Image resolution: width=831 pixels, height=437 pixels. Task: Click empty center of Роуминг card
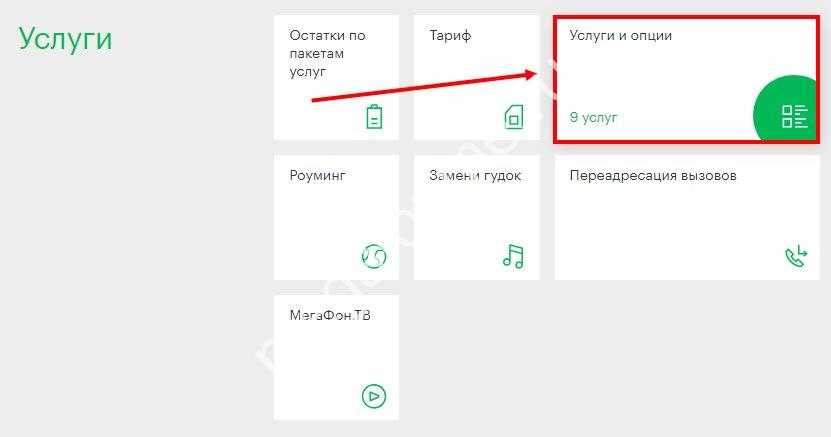pos(336,217)
